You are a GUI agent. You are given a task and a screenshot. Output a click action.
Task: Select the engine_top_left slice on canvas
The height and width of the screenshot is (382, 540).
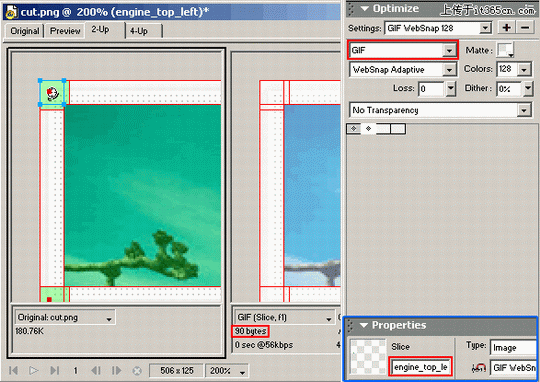(x=52, y=92)
